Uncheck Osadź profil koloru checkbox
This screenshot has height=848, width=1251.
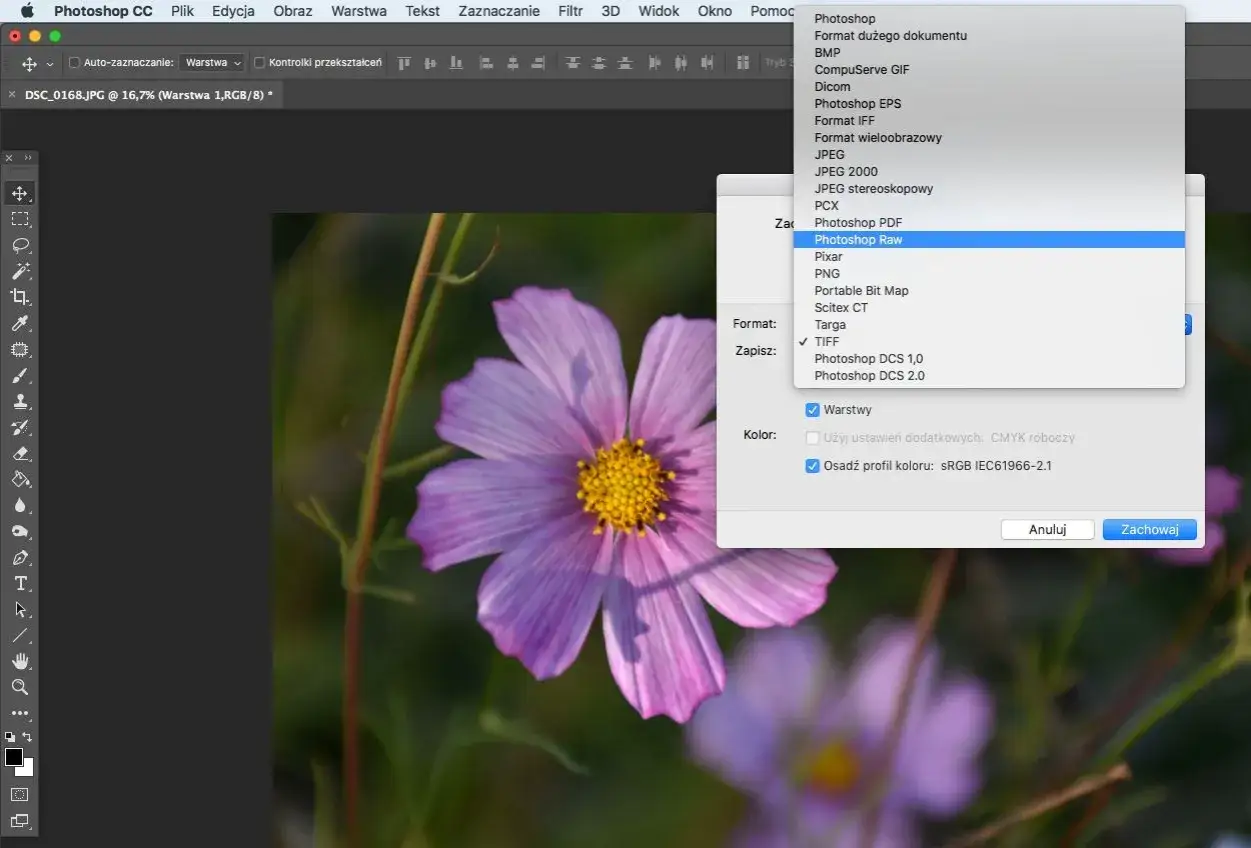812,466
